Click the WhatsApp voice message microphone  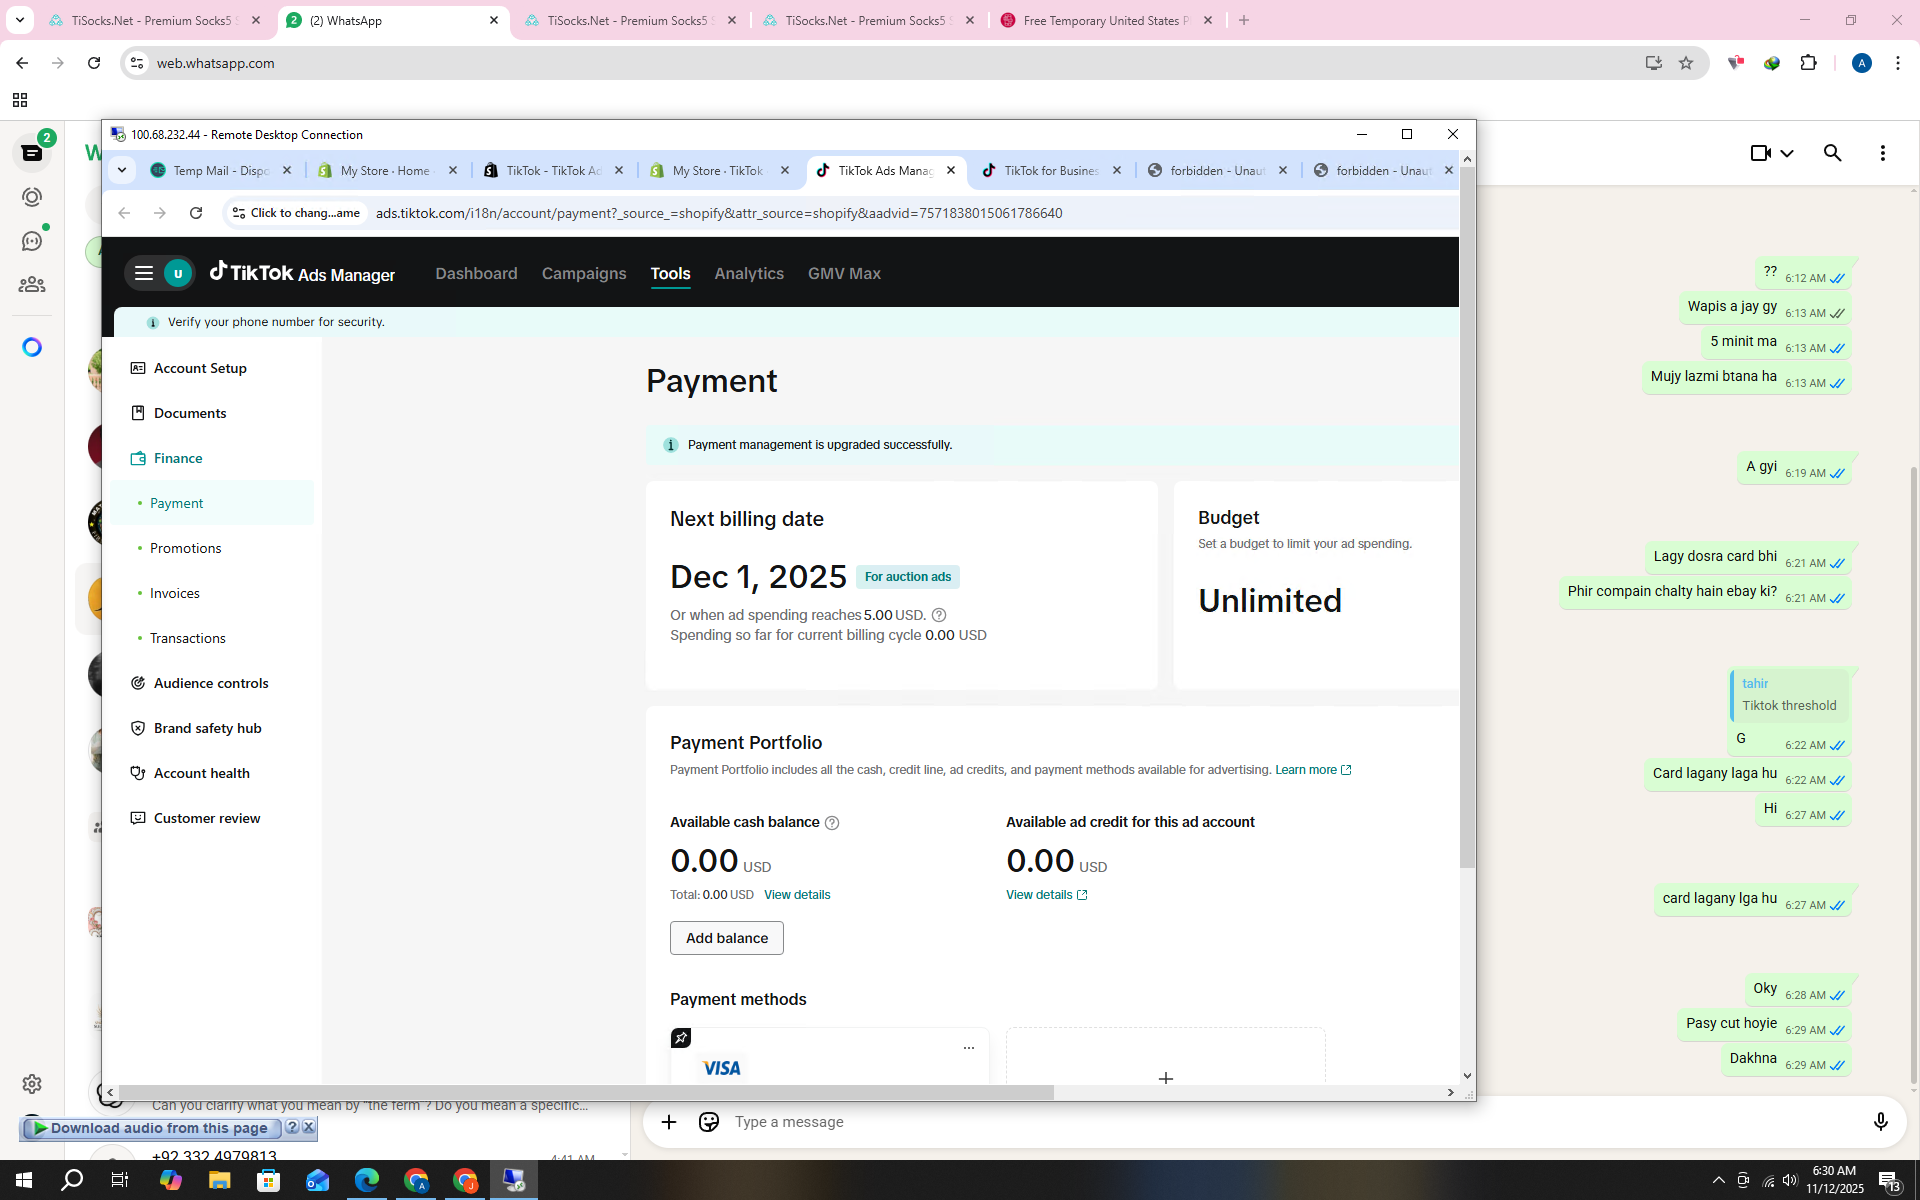tap(1880, 1122)
